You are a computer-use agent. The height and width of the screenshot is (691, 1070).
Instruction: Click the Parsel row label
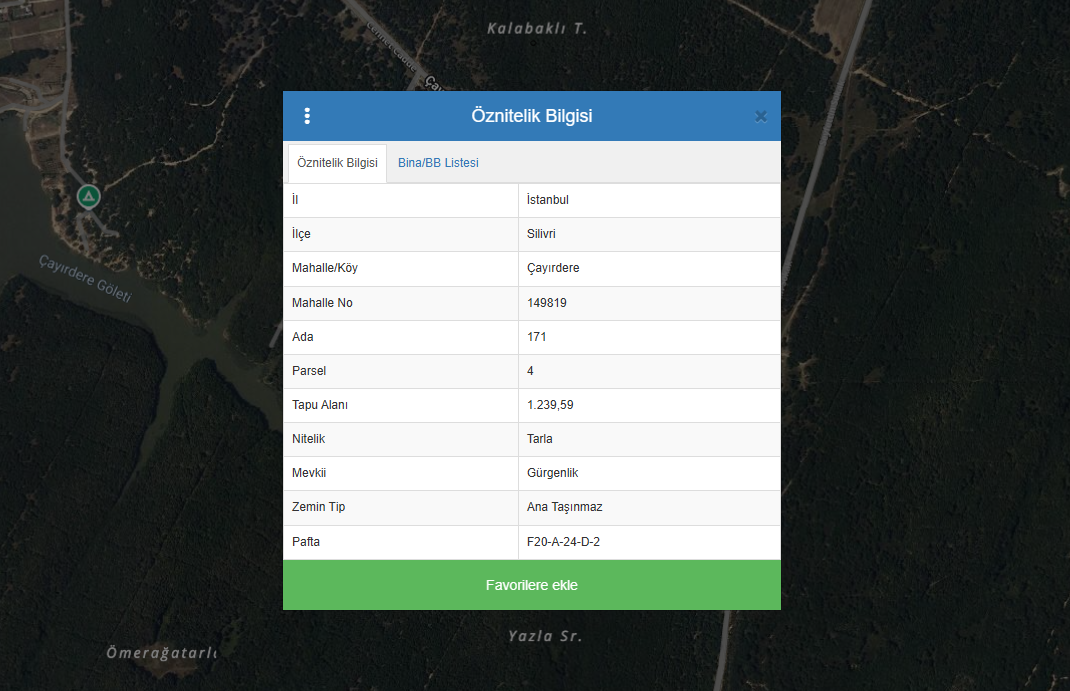(x=309, y=371)
